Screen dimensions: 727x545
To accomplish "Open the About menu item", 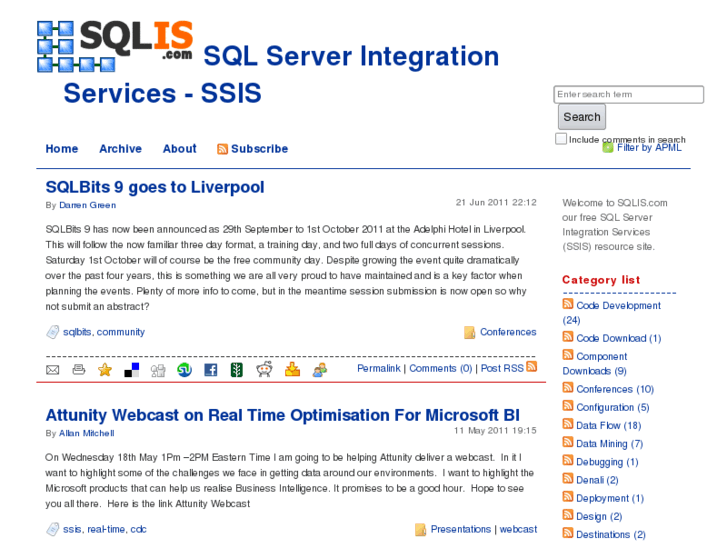I will point(179,149).
